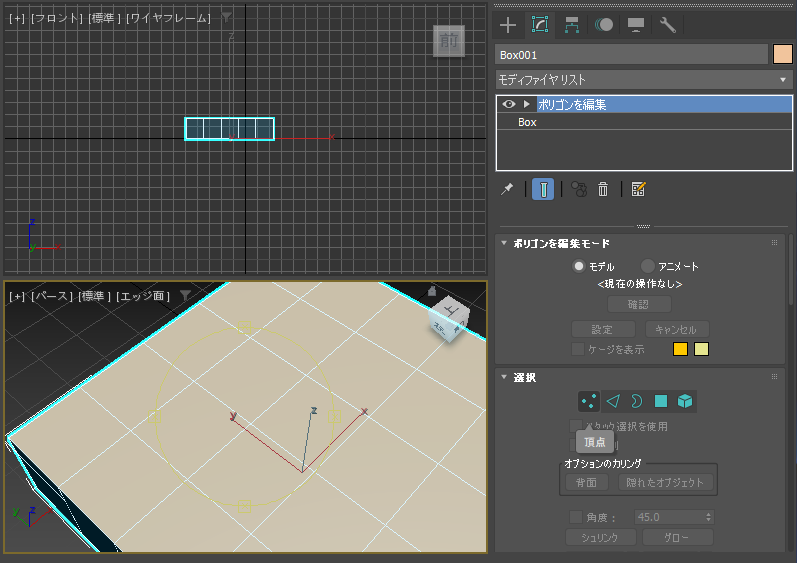Screen dimensions: 797x563
Task: Enable スタック選択を使用 checkbox
Action: (x=576, y=426)
